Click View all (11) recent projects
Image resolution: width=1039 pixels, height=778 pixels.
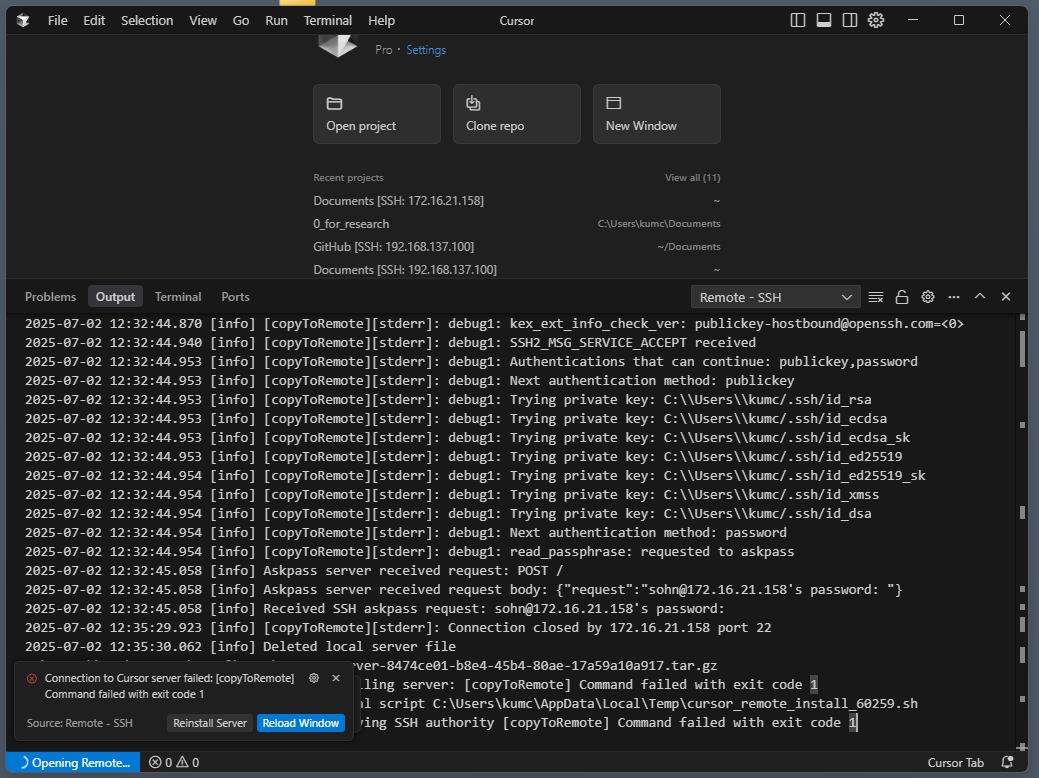point(692,178)
